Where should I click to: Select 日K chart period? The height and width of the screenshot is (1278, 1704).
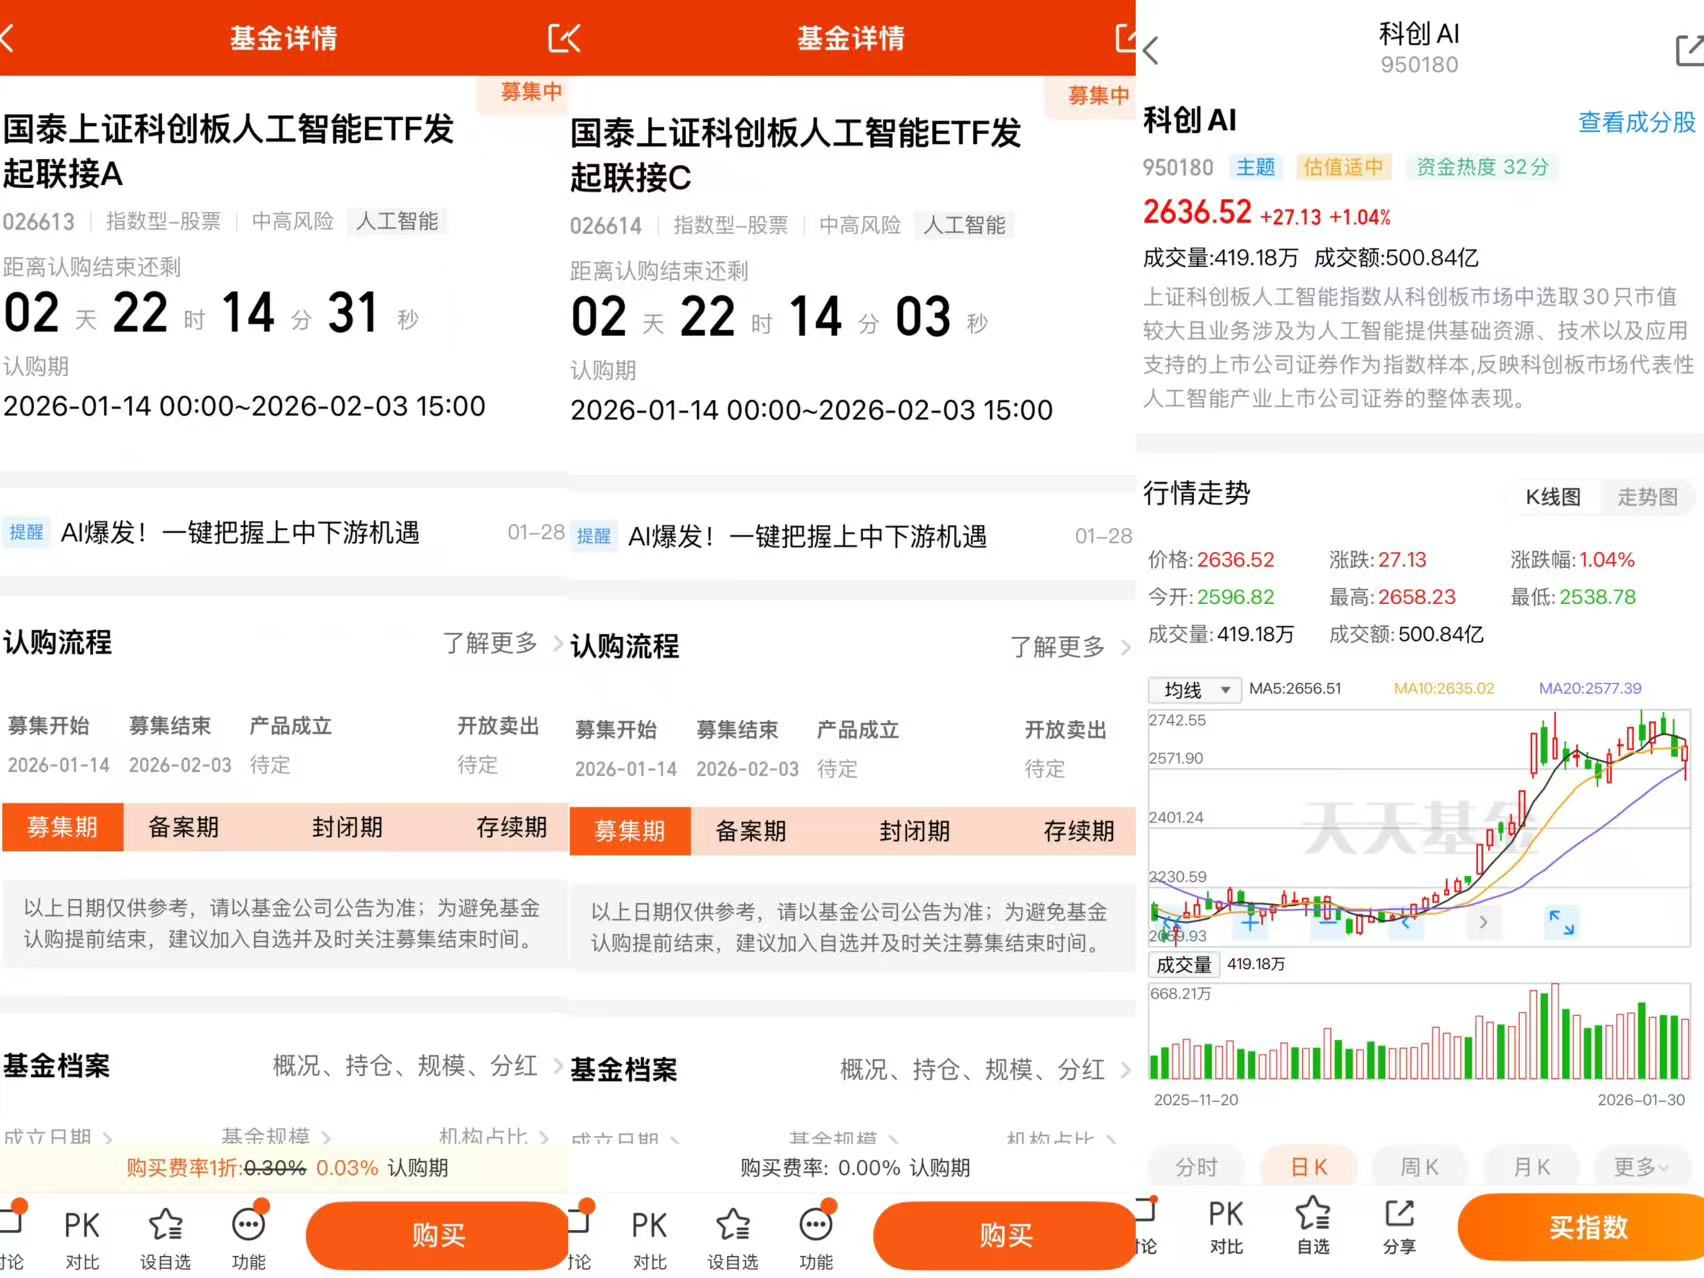1309,1167
